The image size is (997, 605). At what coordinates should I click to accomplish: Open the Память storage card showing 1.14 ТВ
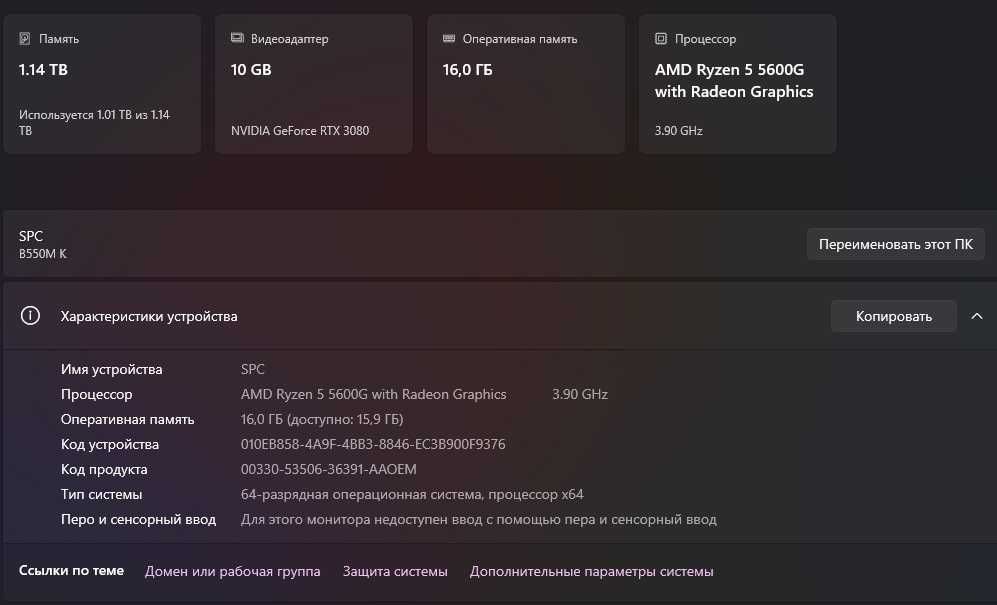point(102,84)
